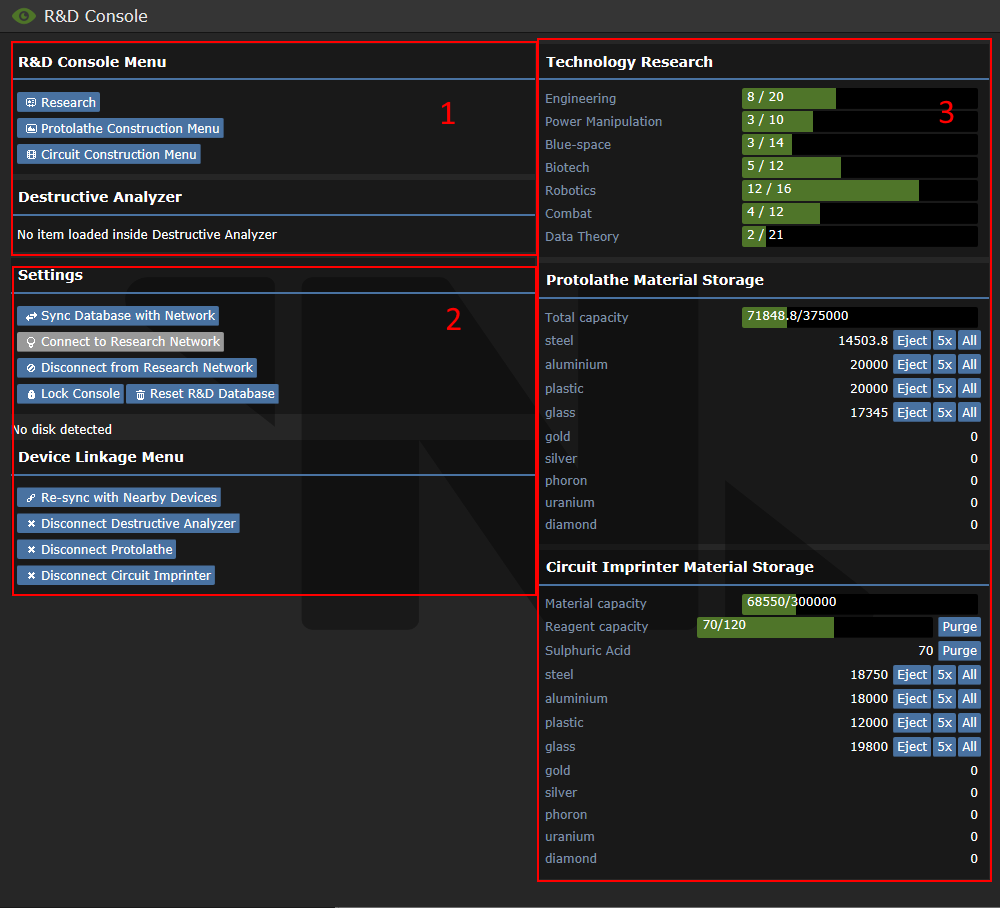Screen dimensions: 1000x908
Task: Eject 5x aluminium from Protolathe
Action: point(944,365)
